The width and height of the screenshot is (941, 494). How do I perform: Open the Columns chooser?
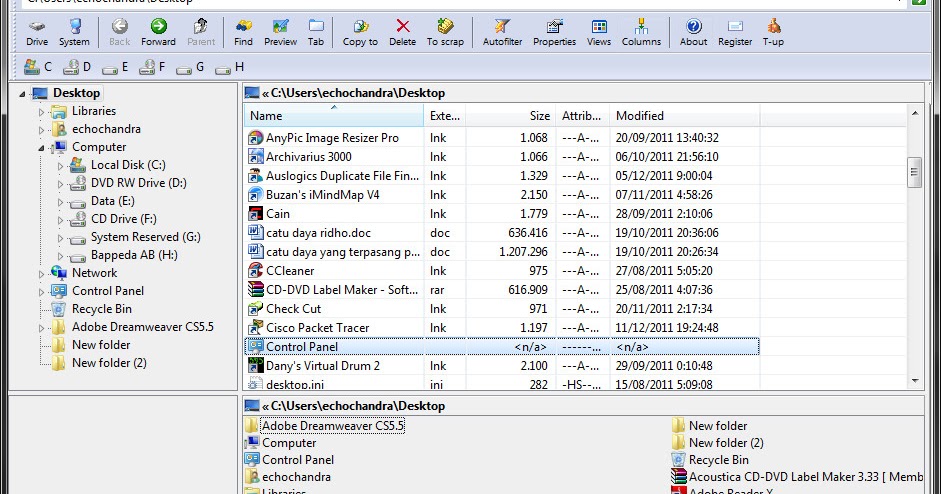pos(641,32)
